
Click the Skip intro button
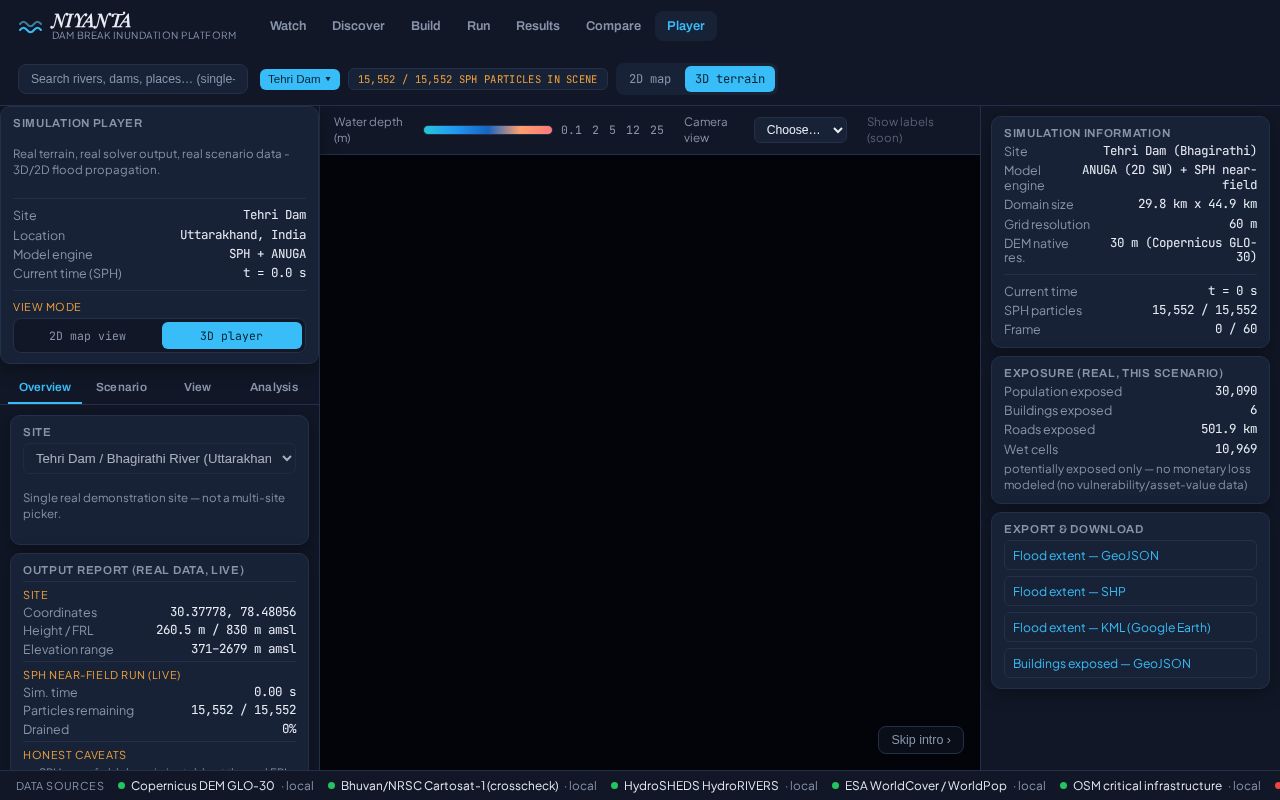pos(921,740)
